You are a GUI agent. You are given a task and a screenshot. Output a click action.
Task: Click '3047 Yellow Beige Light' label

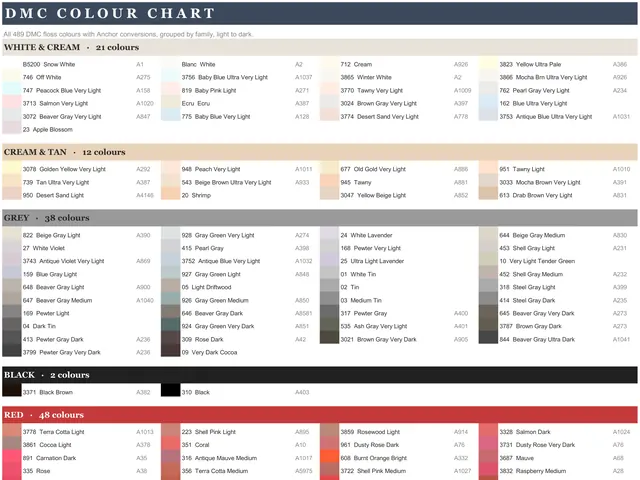(x=373, y=195)
